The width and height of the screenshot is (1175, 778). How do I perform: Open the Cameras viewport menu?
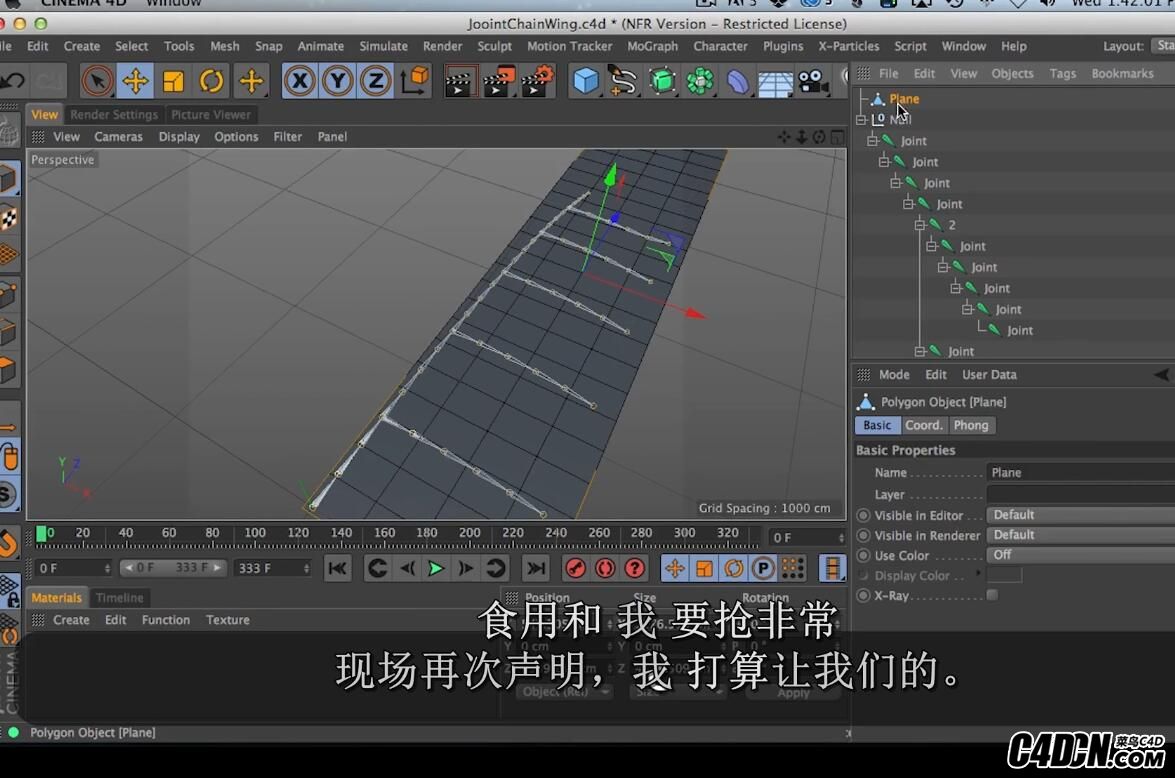pyautogui.click(x=118, y=136)
